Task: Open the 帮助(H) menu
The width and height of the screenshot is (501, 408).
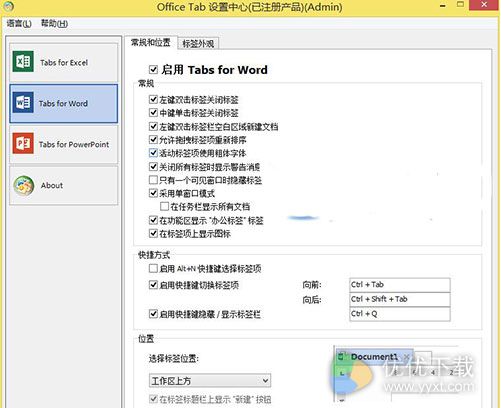Action: click(54, 23)
